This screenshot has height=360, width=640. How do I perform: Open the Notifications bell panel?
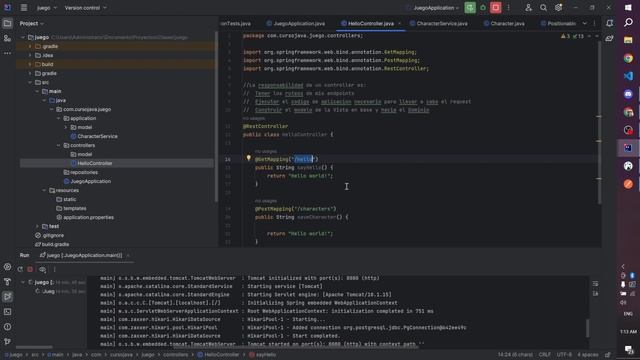point(609,23)
